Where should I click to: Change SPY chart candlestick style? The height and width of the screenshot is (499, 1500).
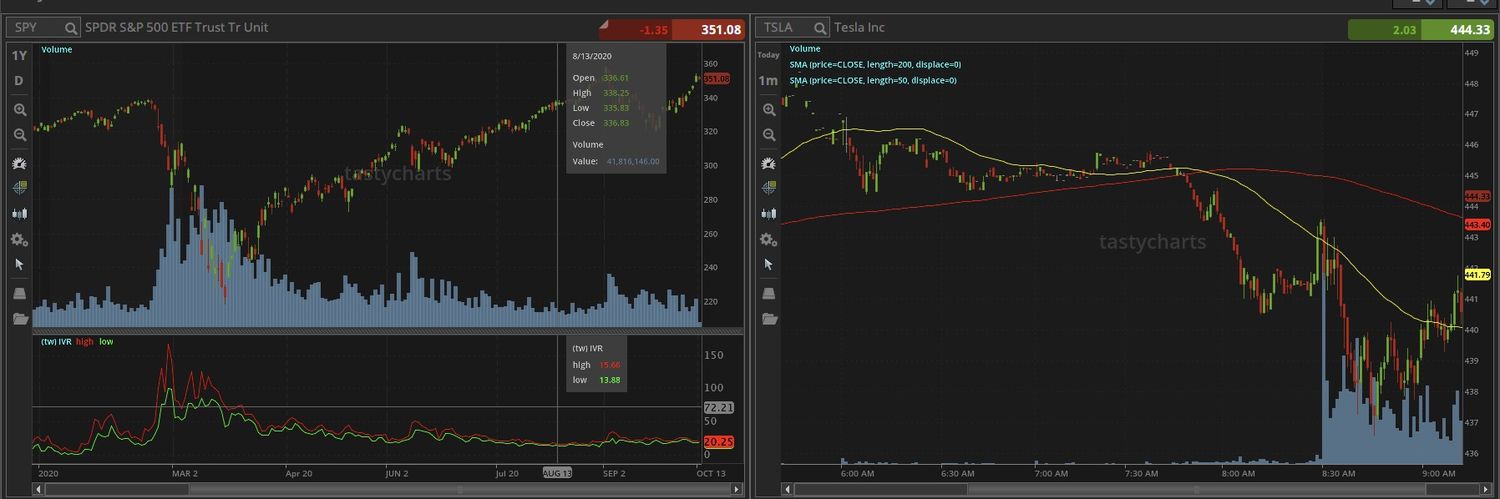click(x=19, y=213)
